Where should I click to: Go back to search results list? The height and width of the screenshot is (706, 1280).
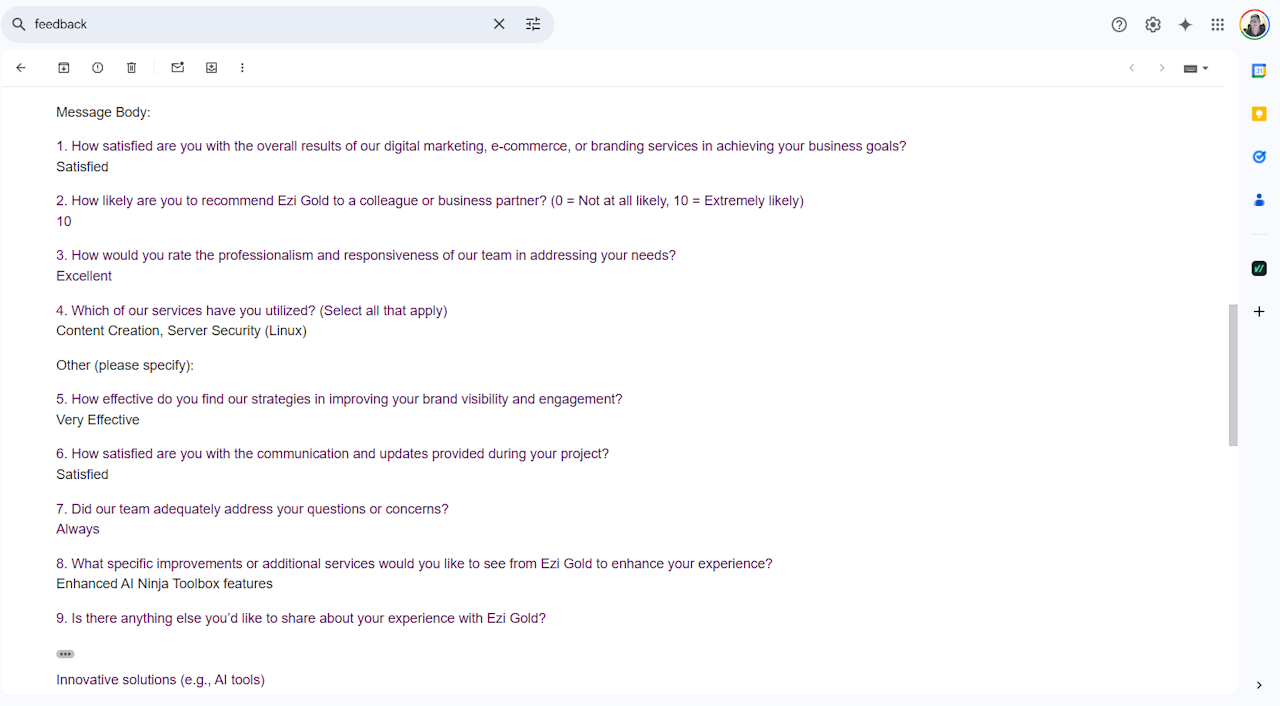tap(21, 68)
